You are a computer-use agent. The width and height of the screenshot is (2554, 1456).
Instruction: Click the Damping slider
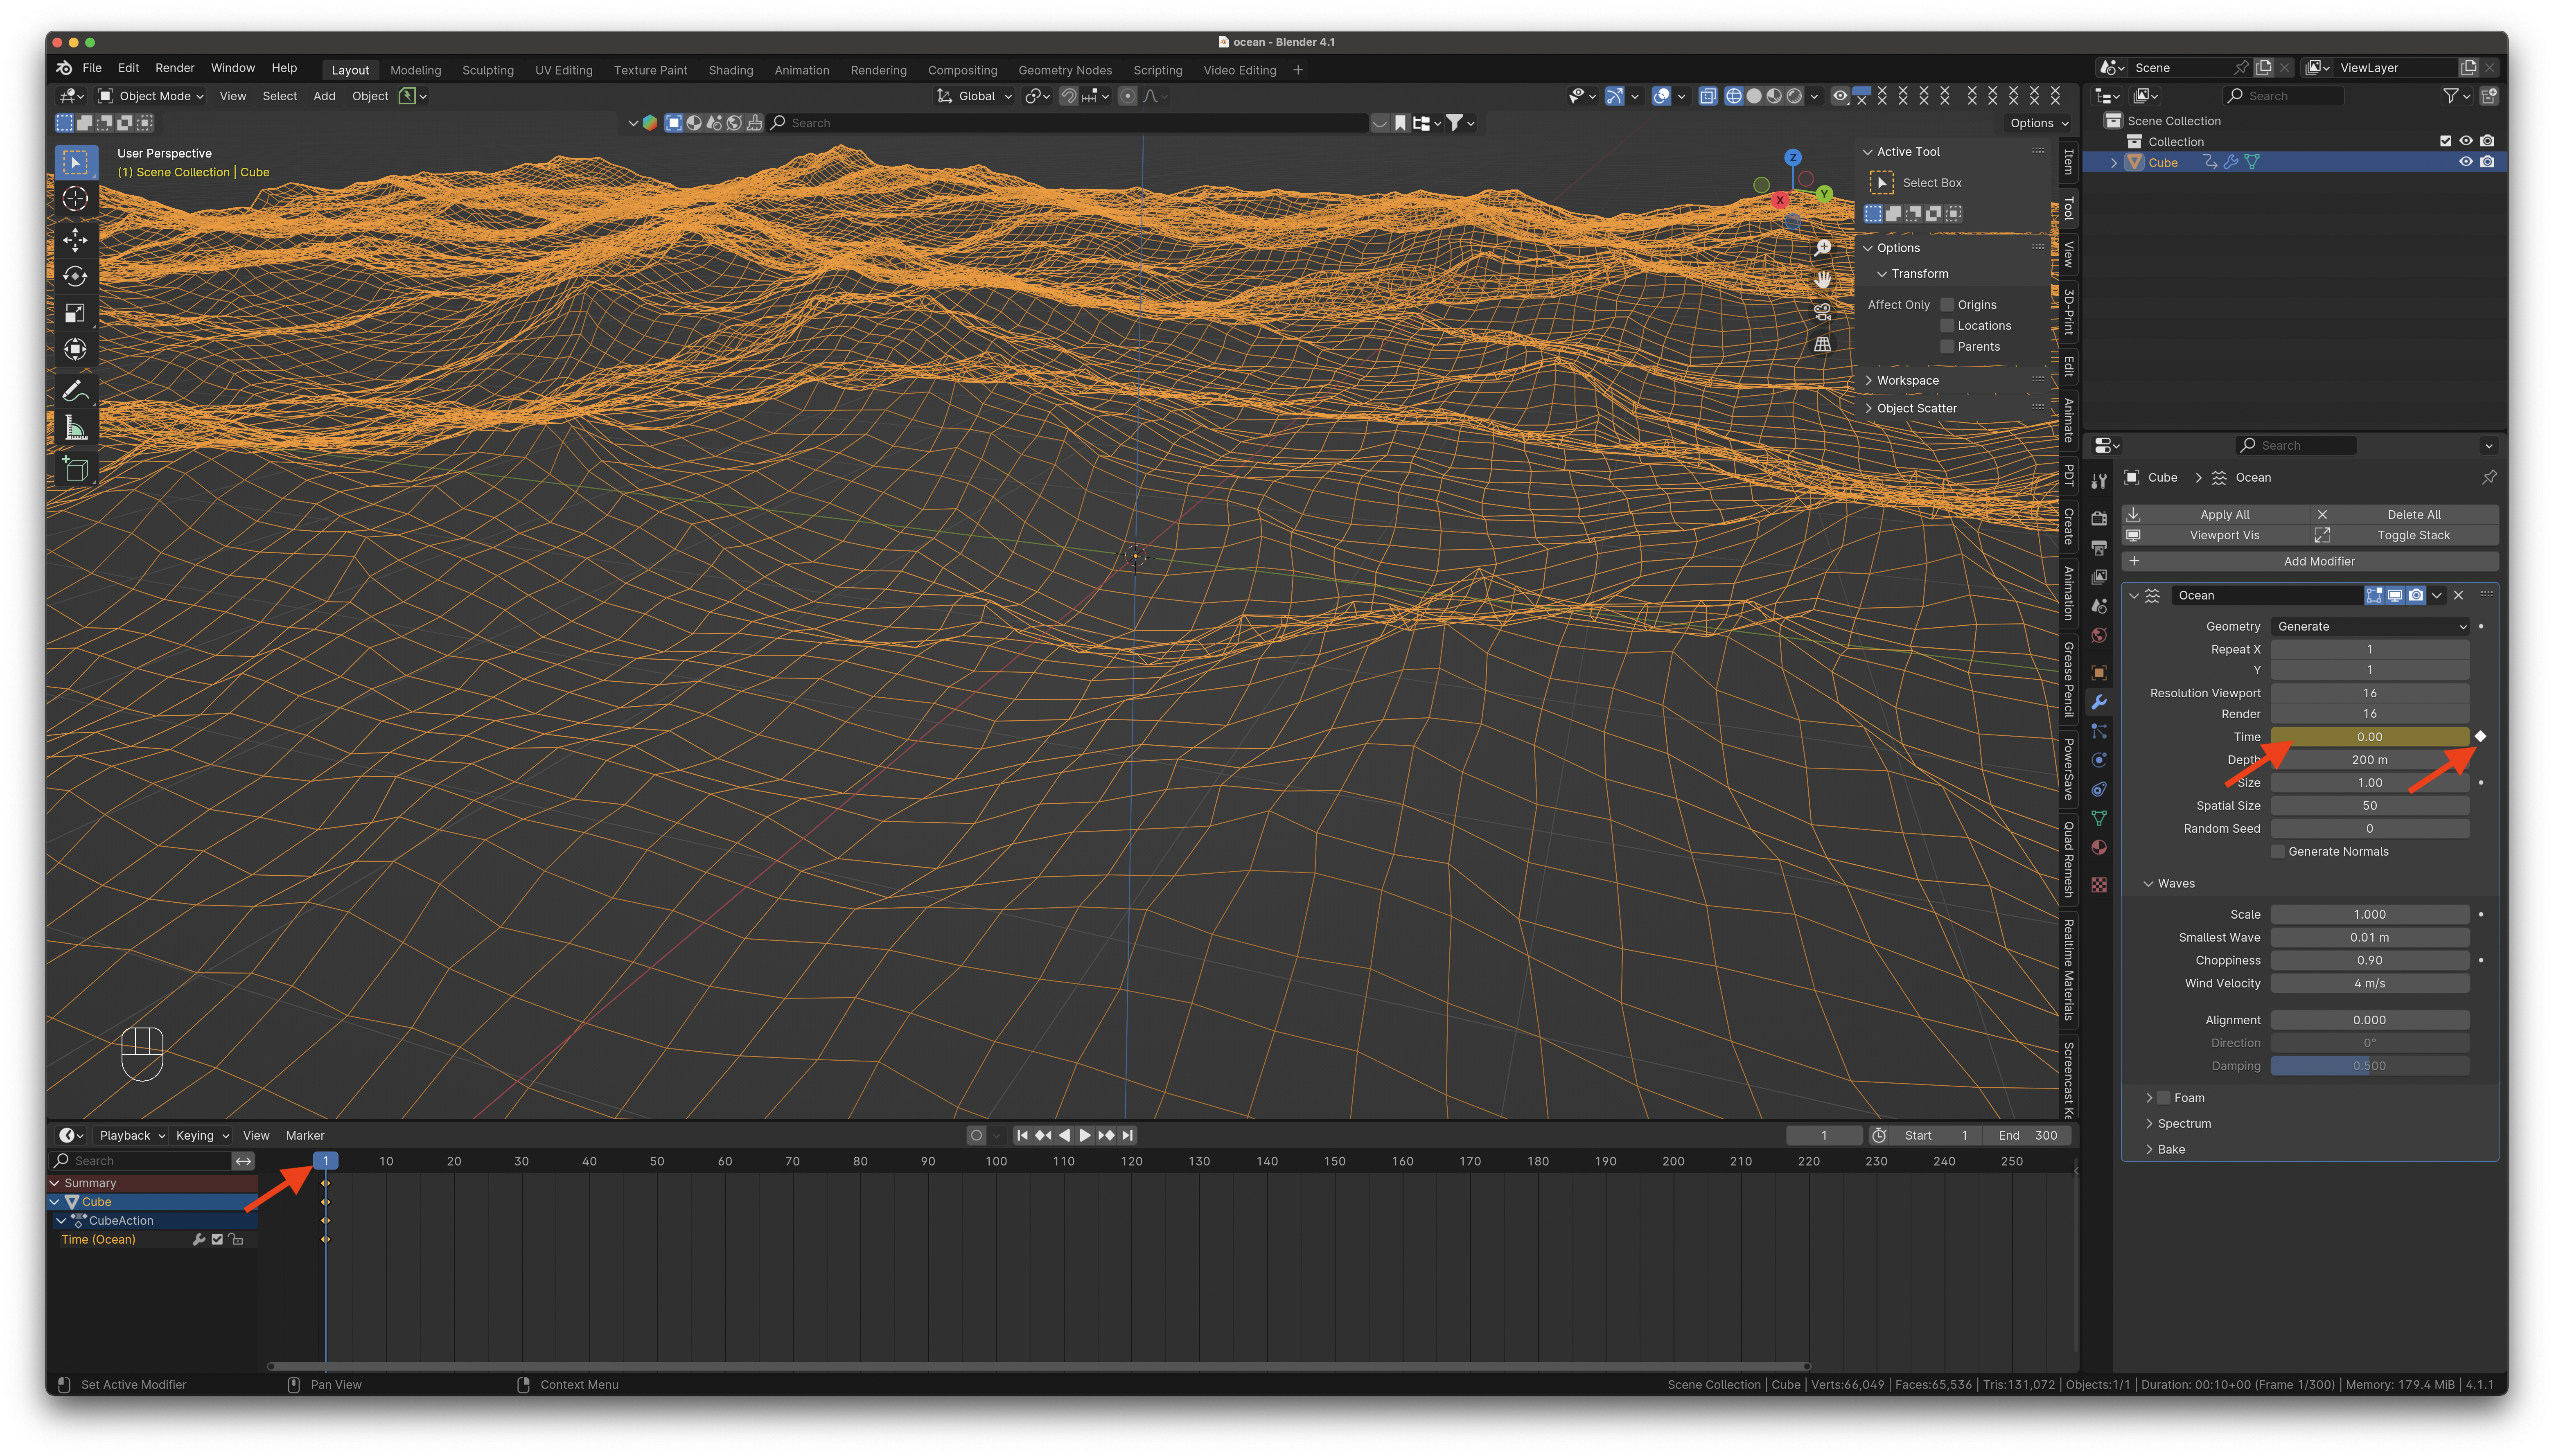[2369, 1066]
